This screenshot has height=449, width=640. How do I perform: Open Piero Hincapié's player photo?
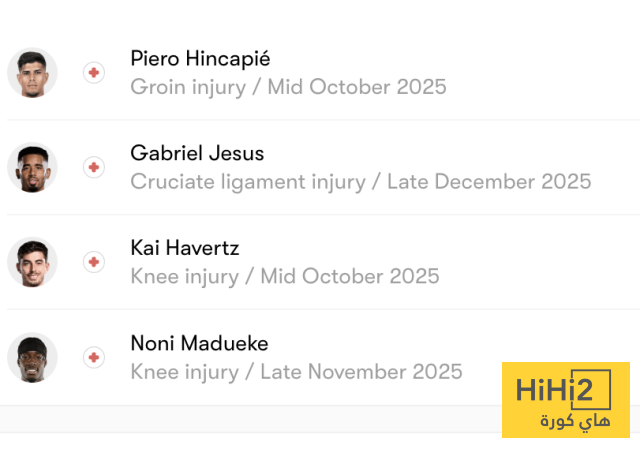pos(33,73)
